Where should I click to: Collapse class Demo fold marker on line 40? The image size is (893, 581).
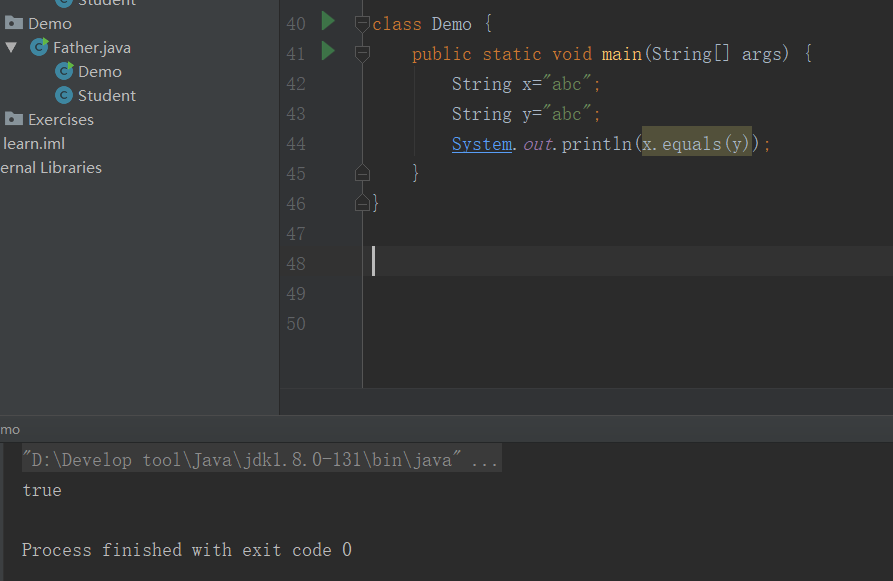point(362,24)
